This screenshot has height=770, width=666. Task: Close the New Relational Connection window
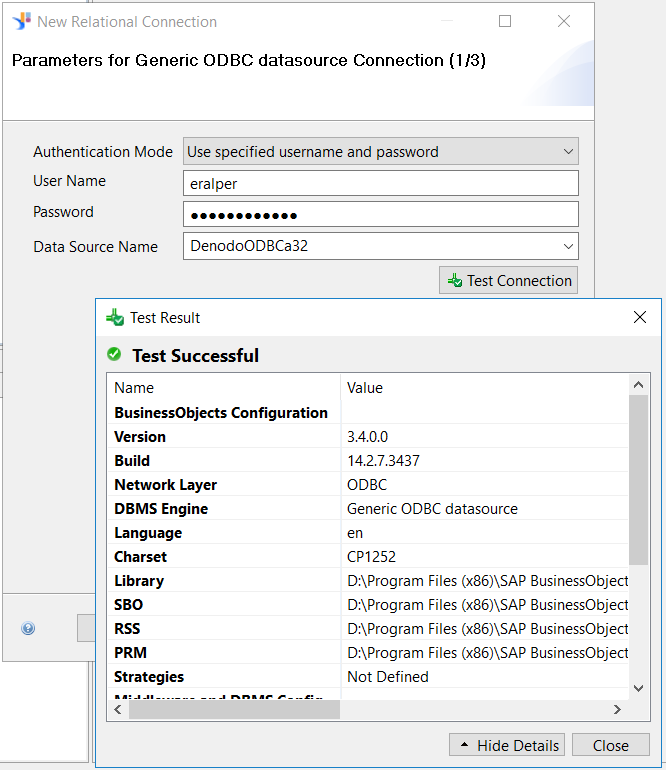pyautogui.click(x=564, y=21)
